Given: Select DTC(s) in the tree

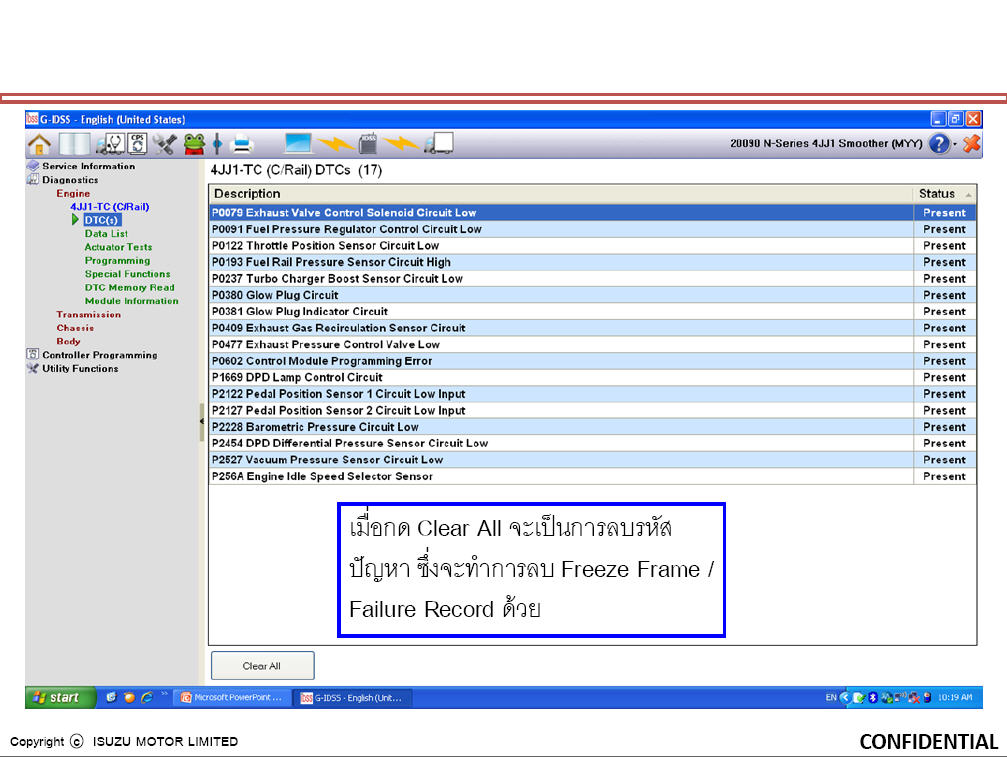Looking at the screenshot, I should 101,220.
